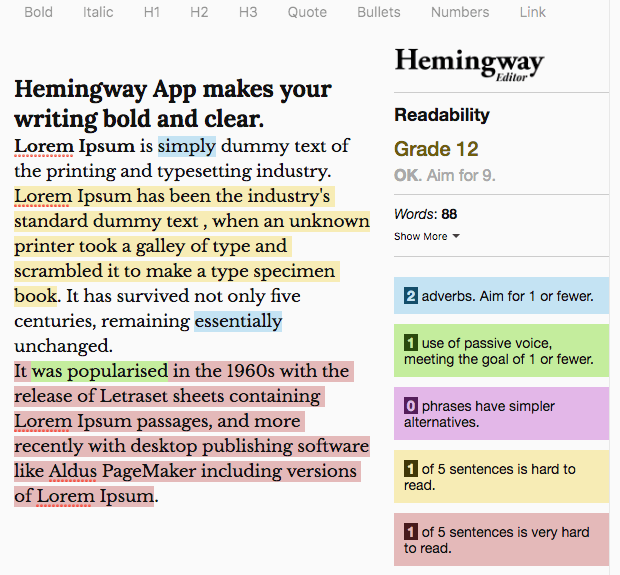620x575 pixels.
Task: Select the purple simpler phrases legend box
Action: 501,413
